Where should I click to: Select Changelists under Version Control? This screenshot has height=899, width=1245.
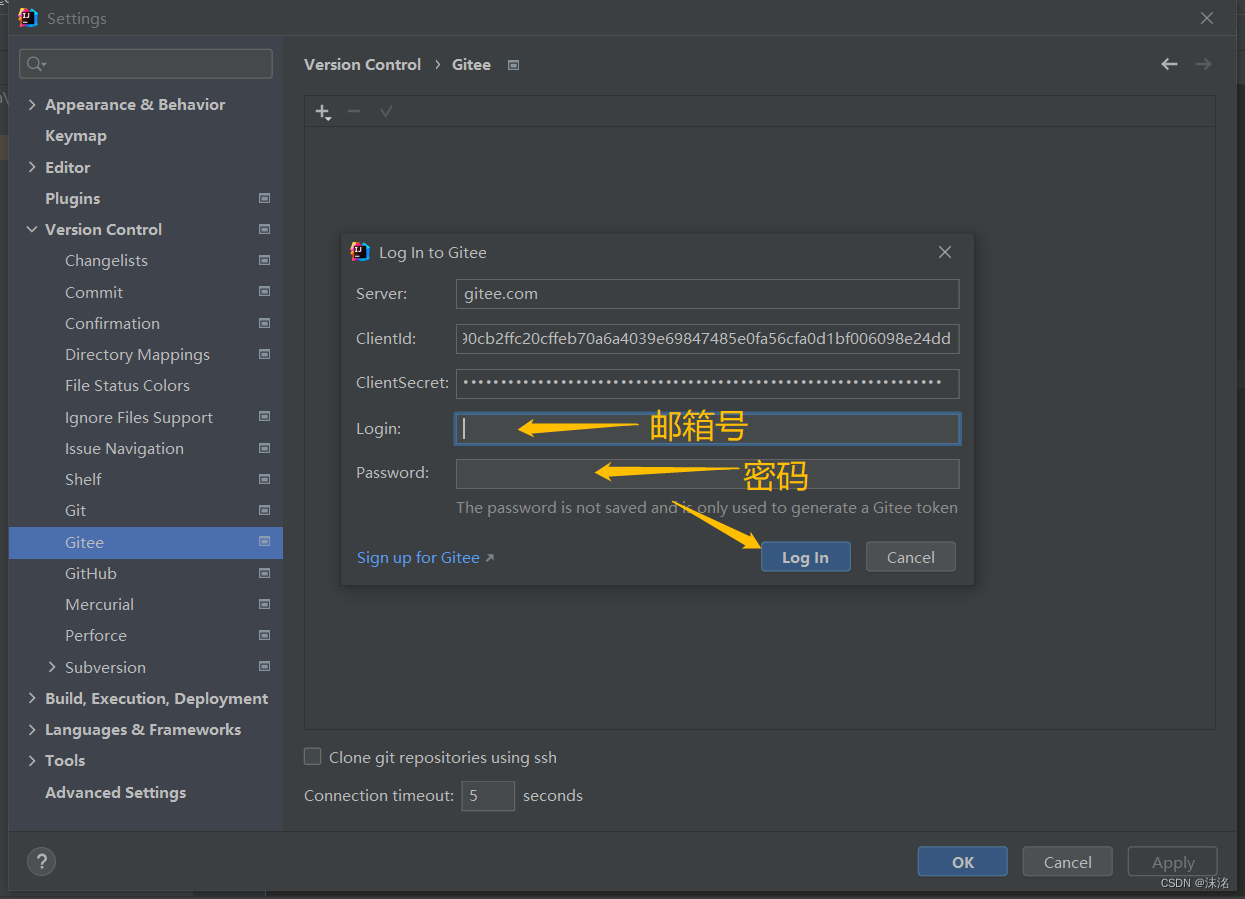[x=107, y=260]
